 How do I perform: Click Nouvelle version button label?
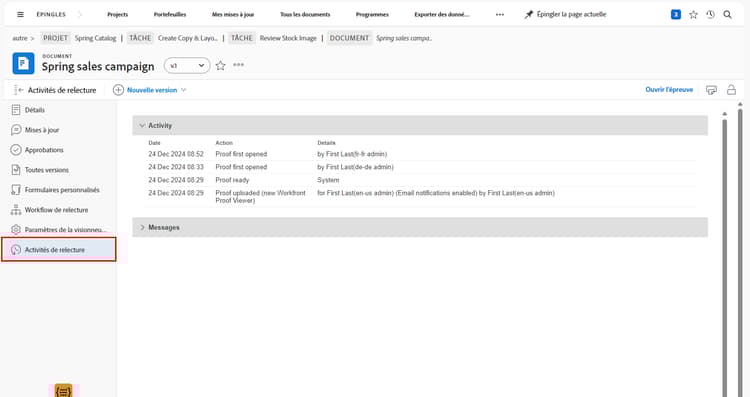pos(152,90)
